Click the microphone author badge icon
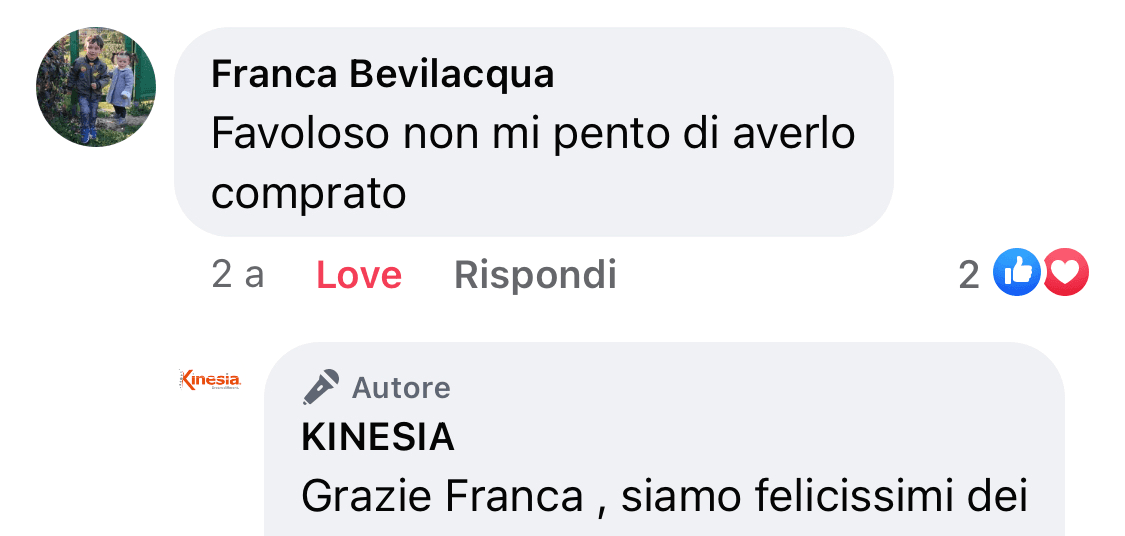Image resolution: width=1125 pixels, height=536 pixels. pos(321,387)
